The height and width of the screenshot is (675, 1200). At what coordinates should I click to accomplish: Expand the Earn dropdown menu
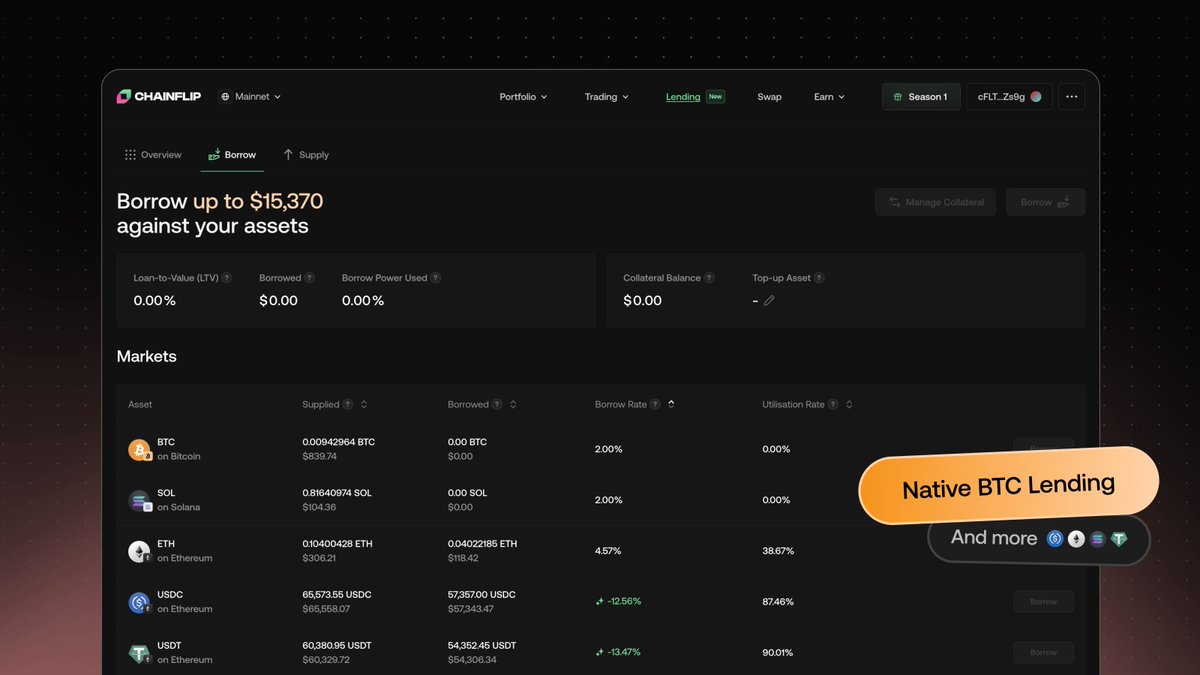coord(828,96)
